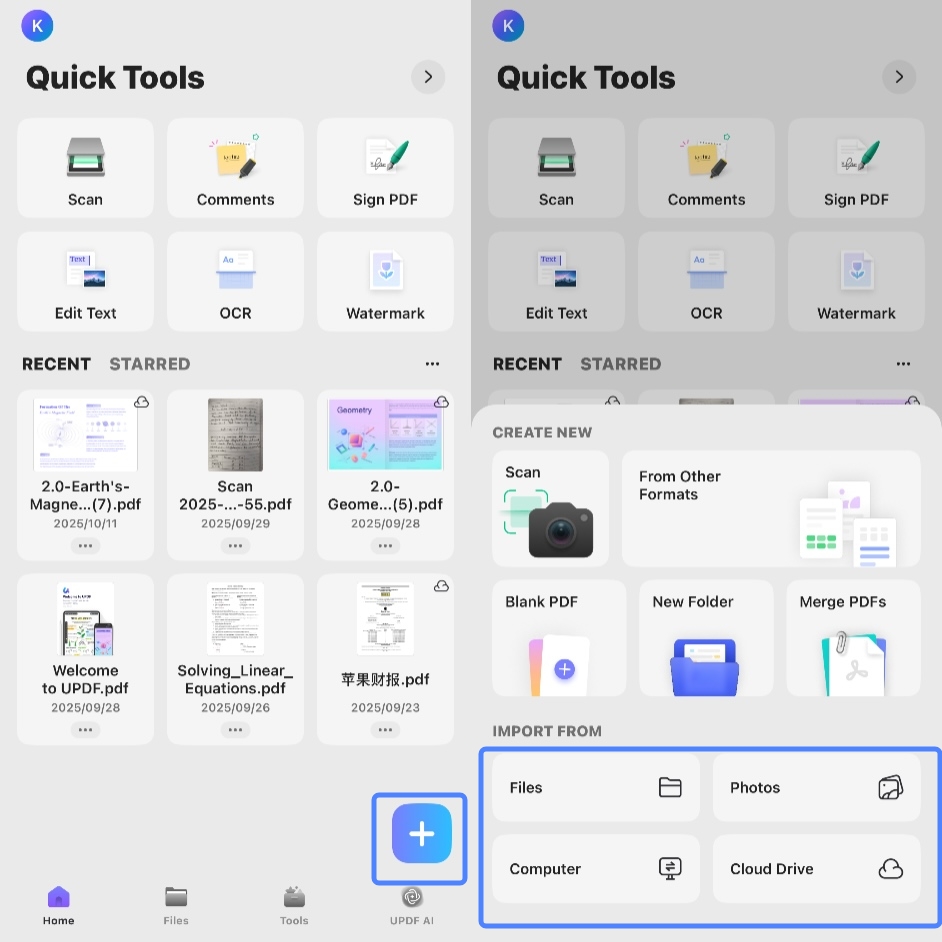
Task: Open options for Scan 2025-...-55.pdf
Action: [x=236, y=546]
